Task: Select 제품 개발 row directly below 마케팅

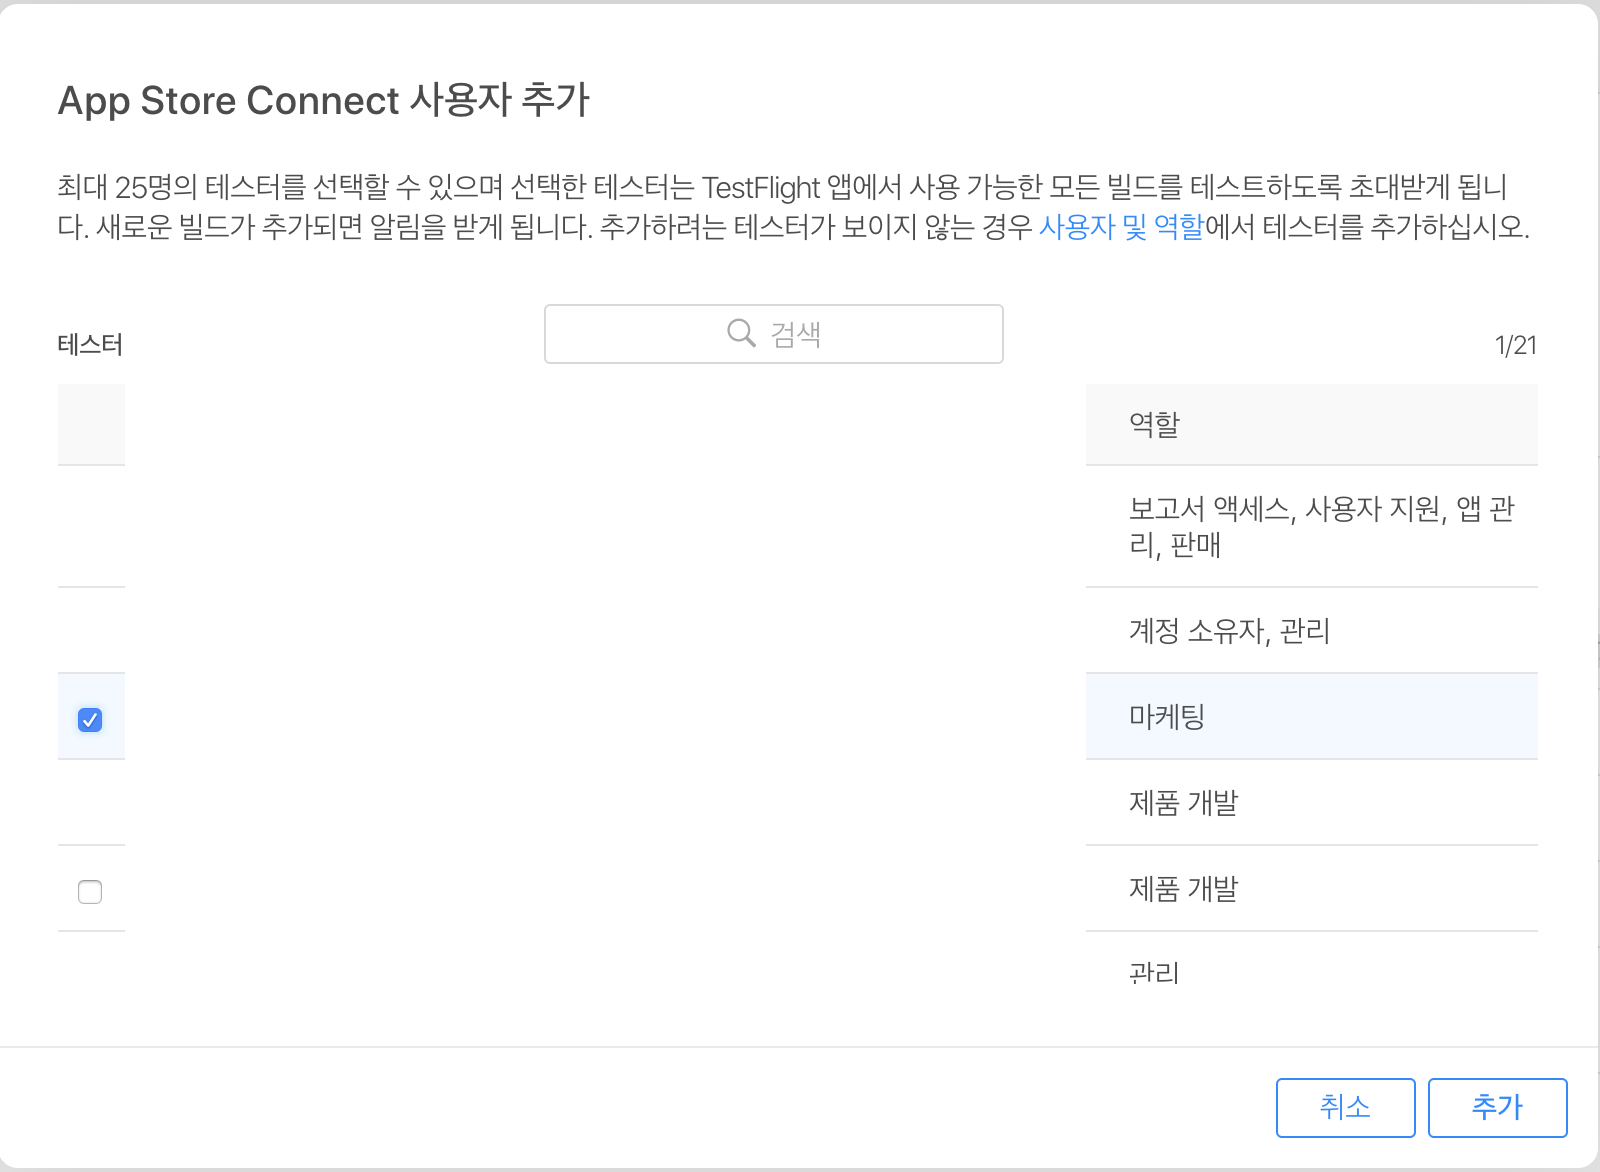Action: point(1311,802)
